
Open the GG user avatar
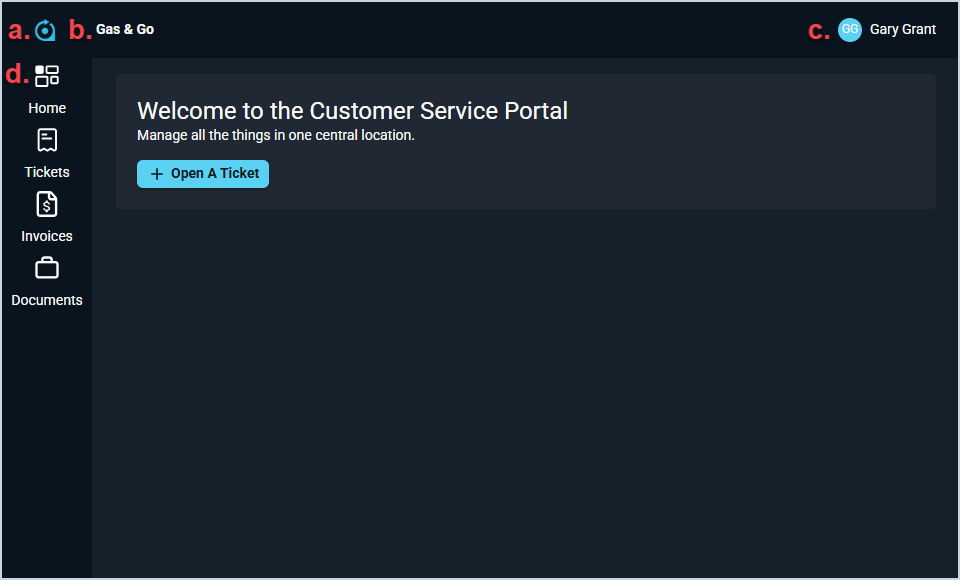pyautogui.click(x=850, y=30)
